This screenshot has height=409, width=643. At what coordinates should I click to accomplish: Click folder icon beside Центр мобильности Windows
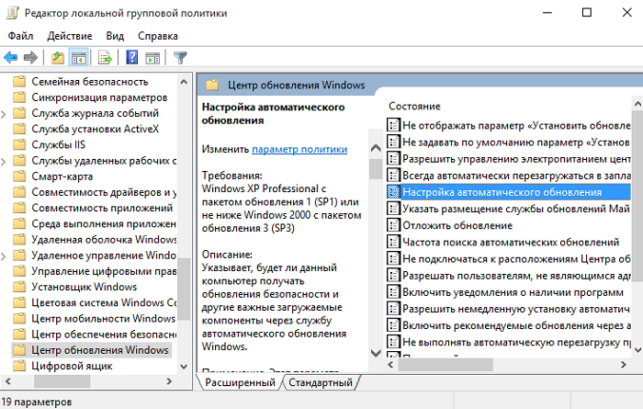[19, 318]
